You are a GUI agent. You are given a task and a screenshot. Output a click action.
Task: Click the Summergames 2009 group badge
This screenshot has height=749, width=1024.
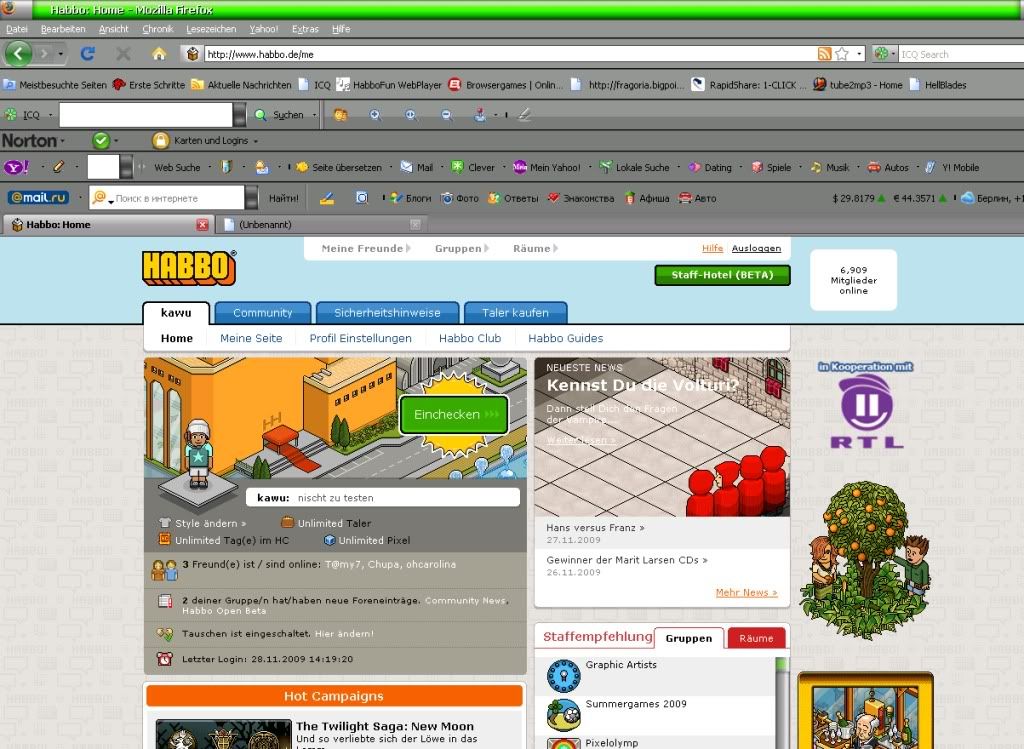point(564,714)
